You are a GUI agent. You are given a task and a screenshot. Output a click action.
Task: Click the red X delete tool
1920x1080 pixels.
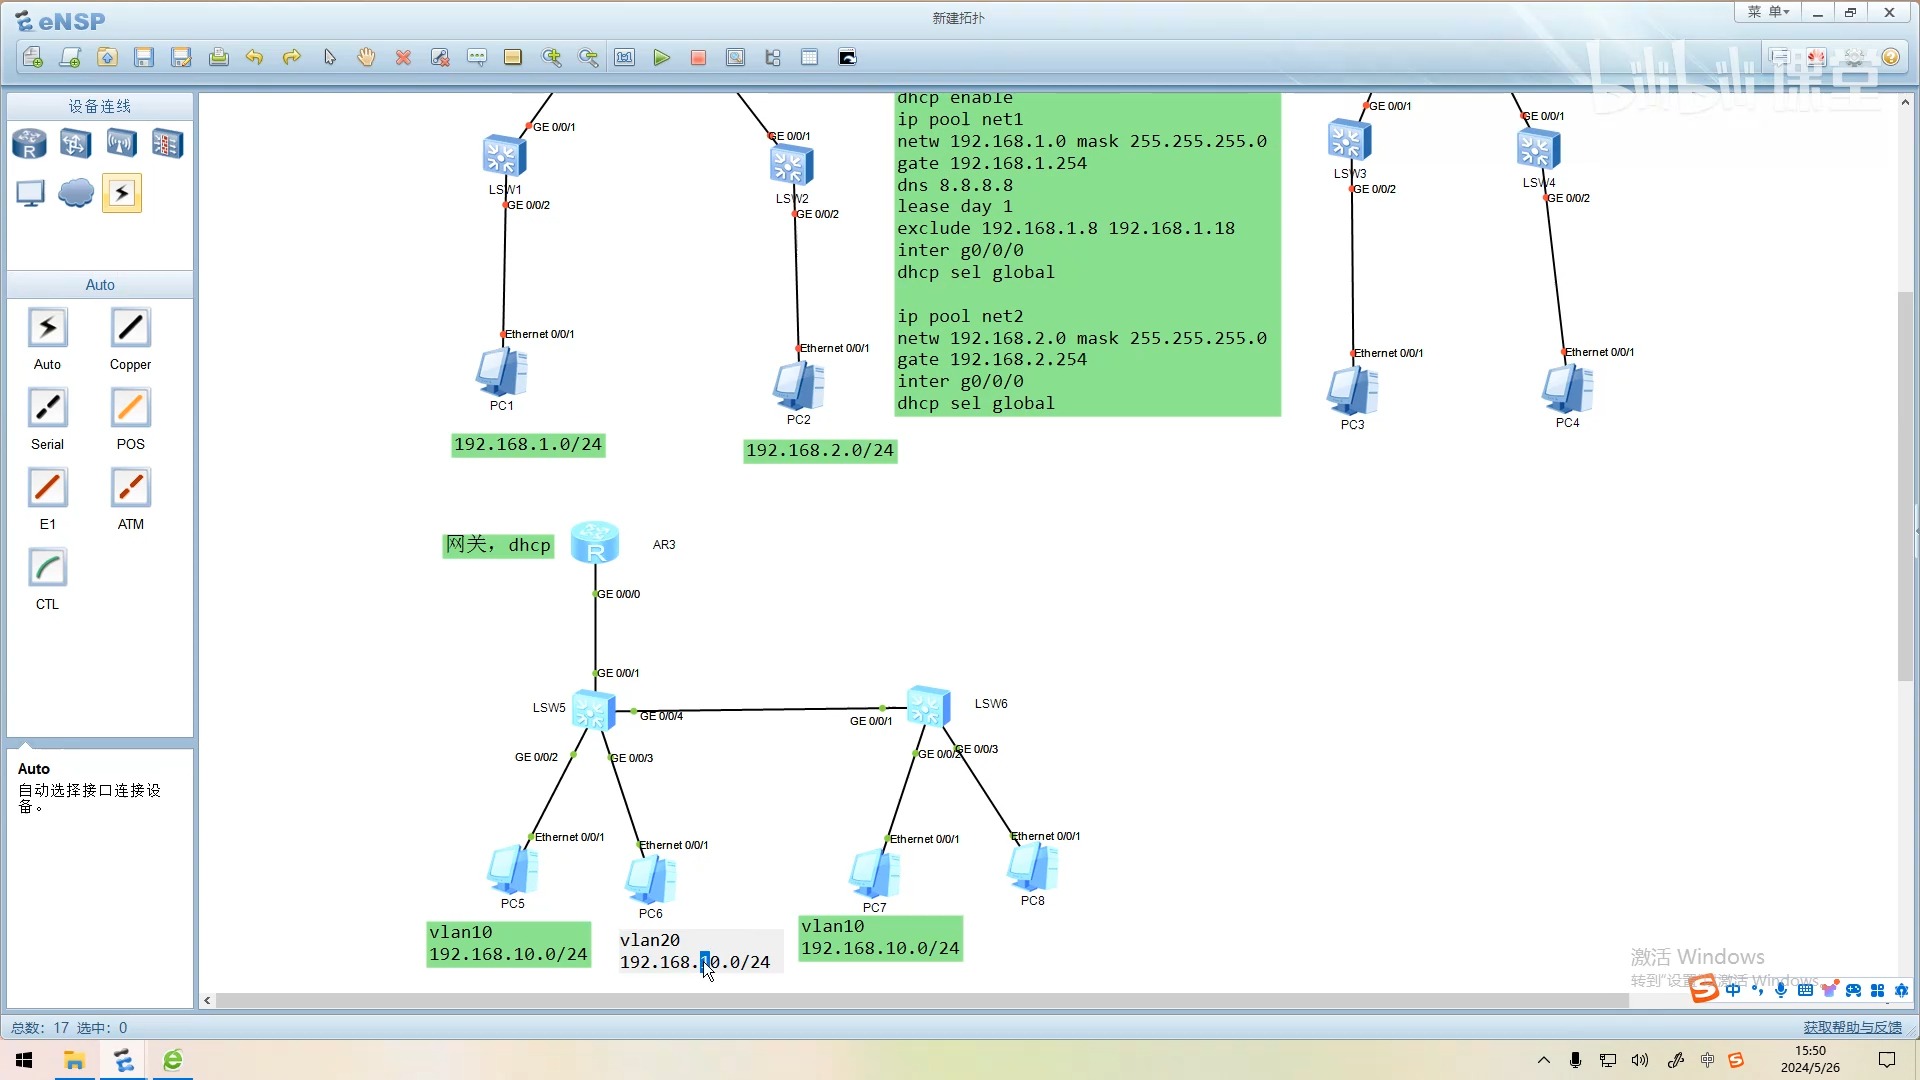click(403, 57)
